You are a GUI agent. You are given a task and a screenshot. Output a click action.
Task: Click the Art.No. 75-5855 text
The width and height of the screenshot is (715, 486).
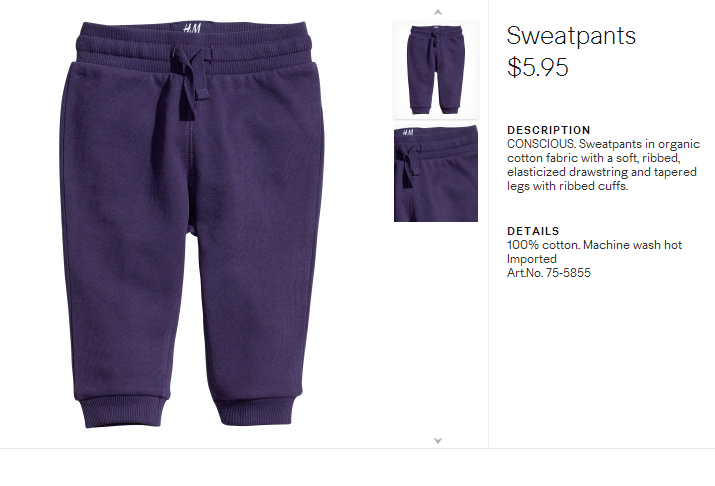point(549,273)
